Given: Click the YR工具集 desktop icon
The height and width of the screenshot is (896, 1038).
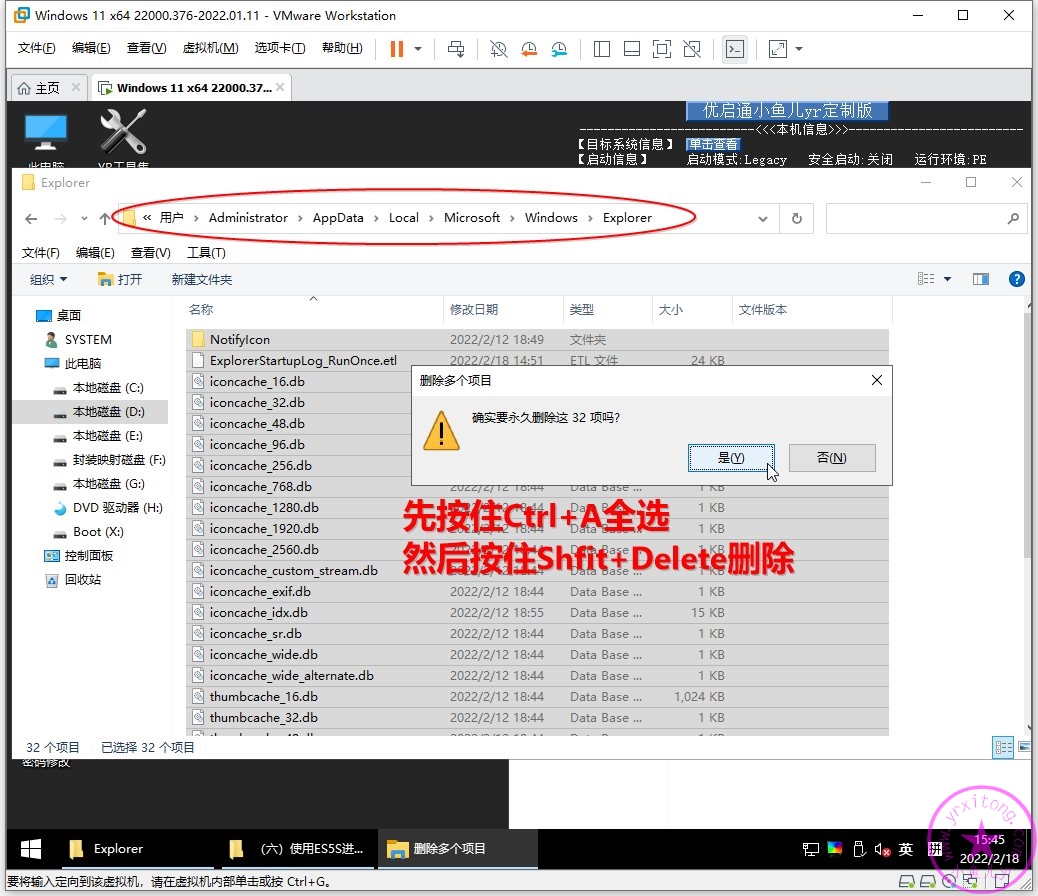Looking at the screenshot, I should [x=123, y=139].
